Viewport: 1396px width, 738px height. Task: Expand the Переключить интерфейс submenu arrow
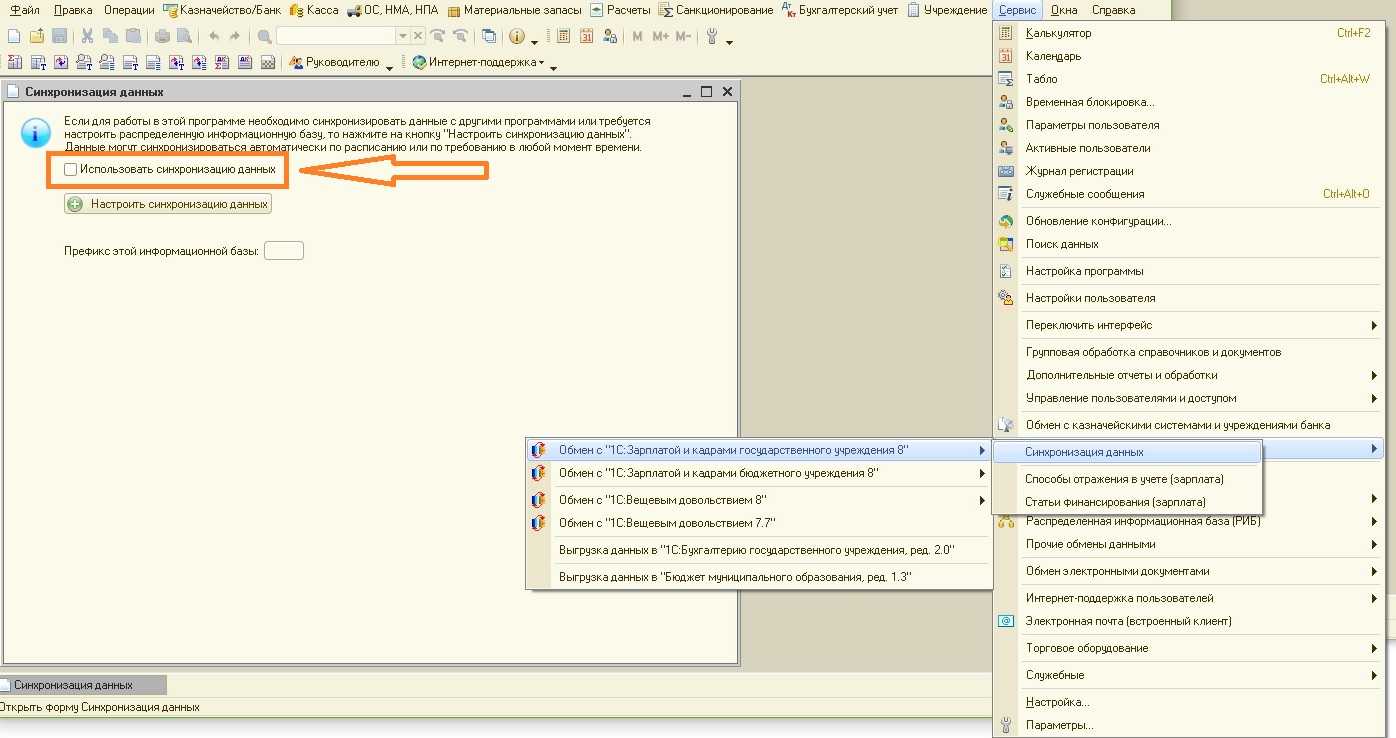pyautogui.click(x=1375, y=325)
